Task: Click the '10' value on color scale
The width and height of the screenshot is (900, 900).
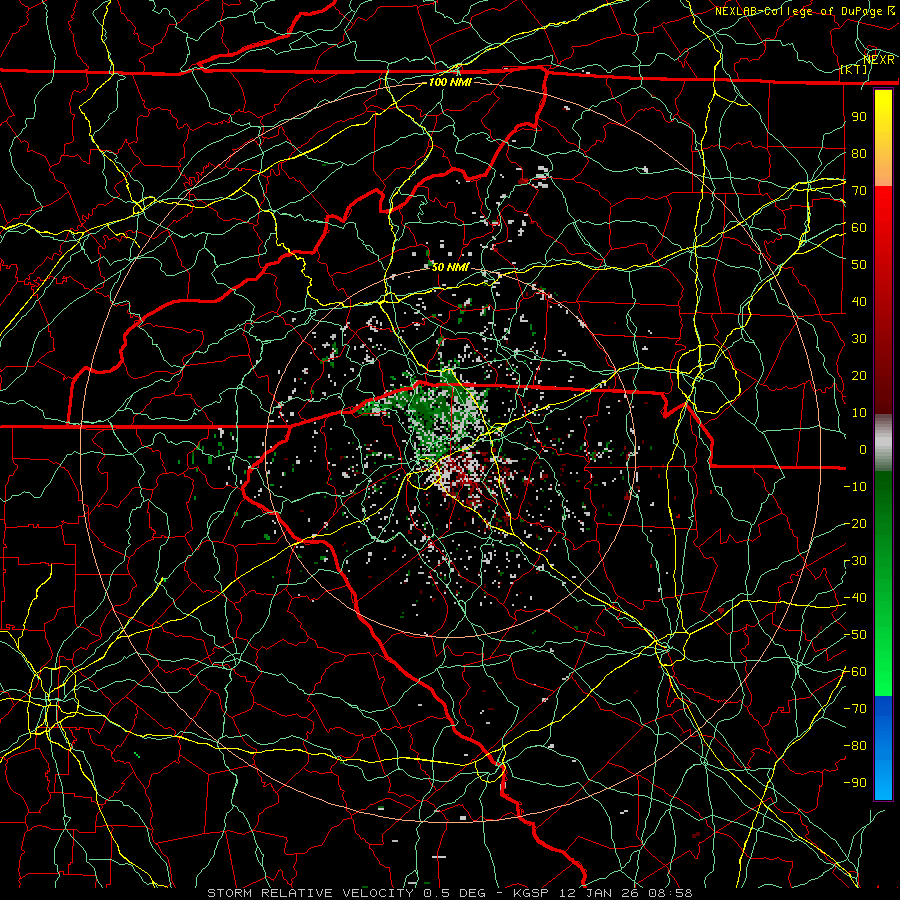Action: pyautogui.click(x=859, y=413)
